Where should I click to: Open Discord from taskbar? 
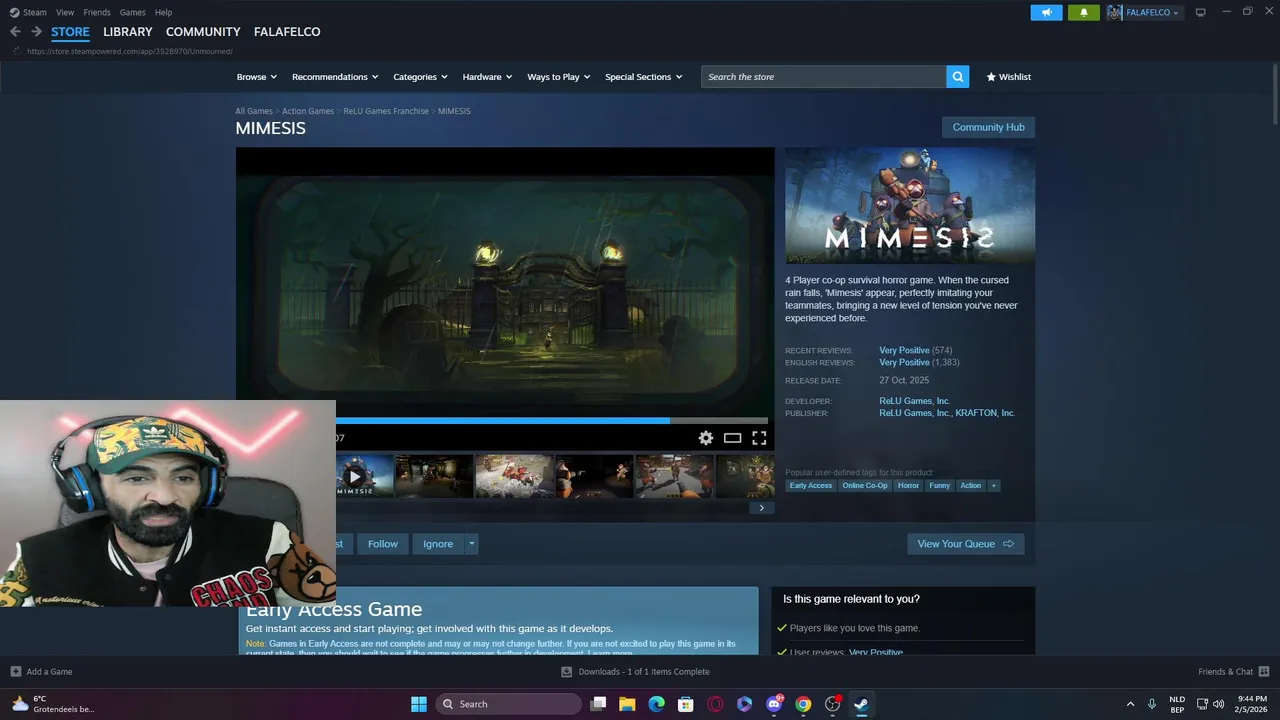774,704
